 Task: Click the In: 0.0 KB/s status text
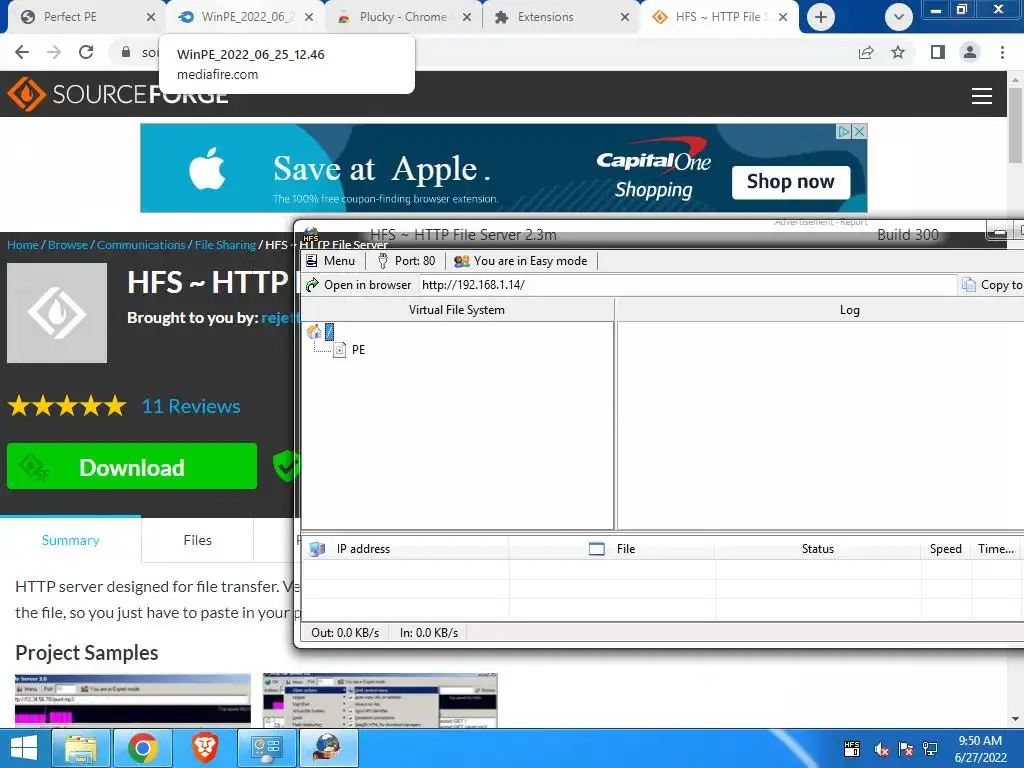tap(428, 633)
